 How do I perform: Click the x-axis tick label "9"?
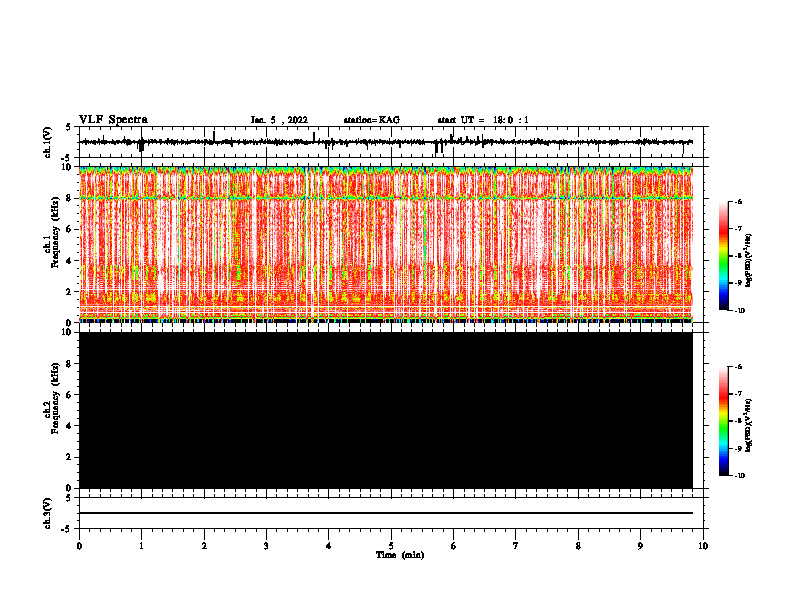point(640,546)
